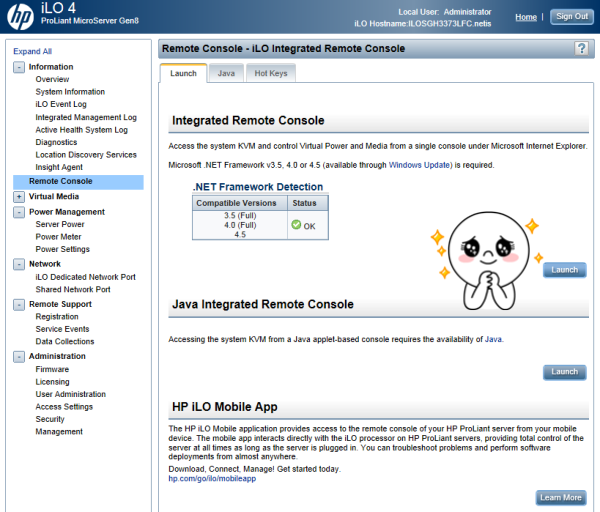Image resolution: width=600 pixels, height=512 pixels.
Task: Click the Status column header
Action: pyautogui.click(x=308, y=203)
